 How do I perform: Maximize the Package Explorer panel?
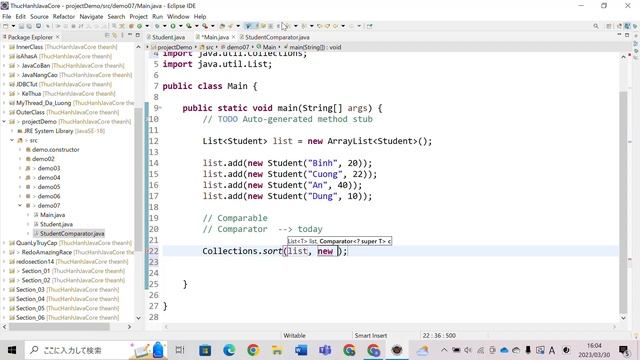[x=138, y=36]
